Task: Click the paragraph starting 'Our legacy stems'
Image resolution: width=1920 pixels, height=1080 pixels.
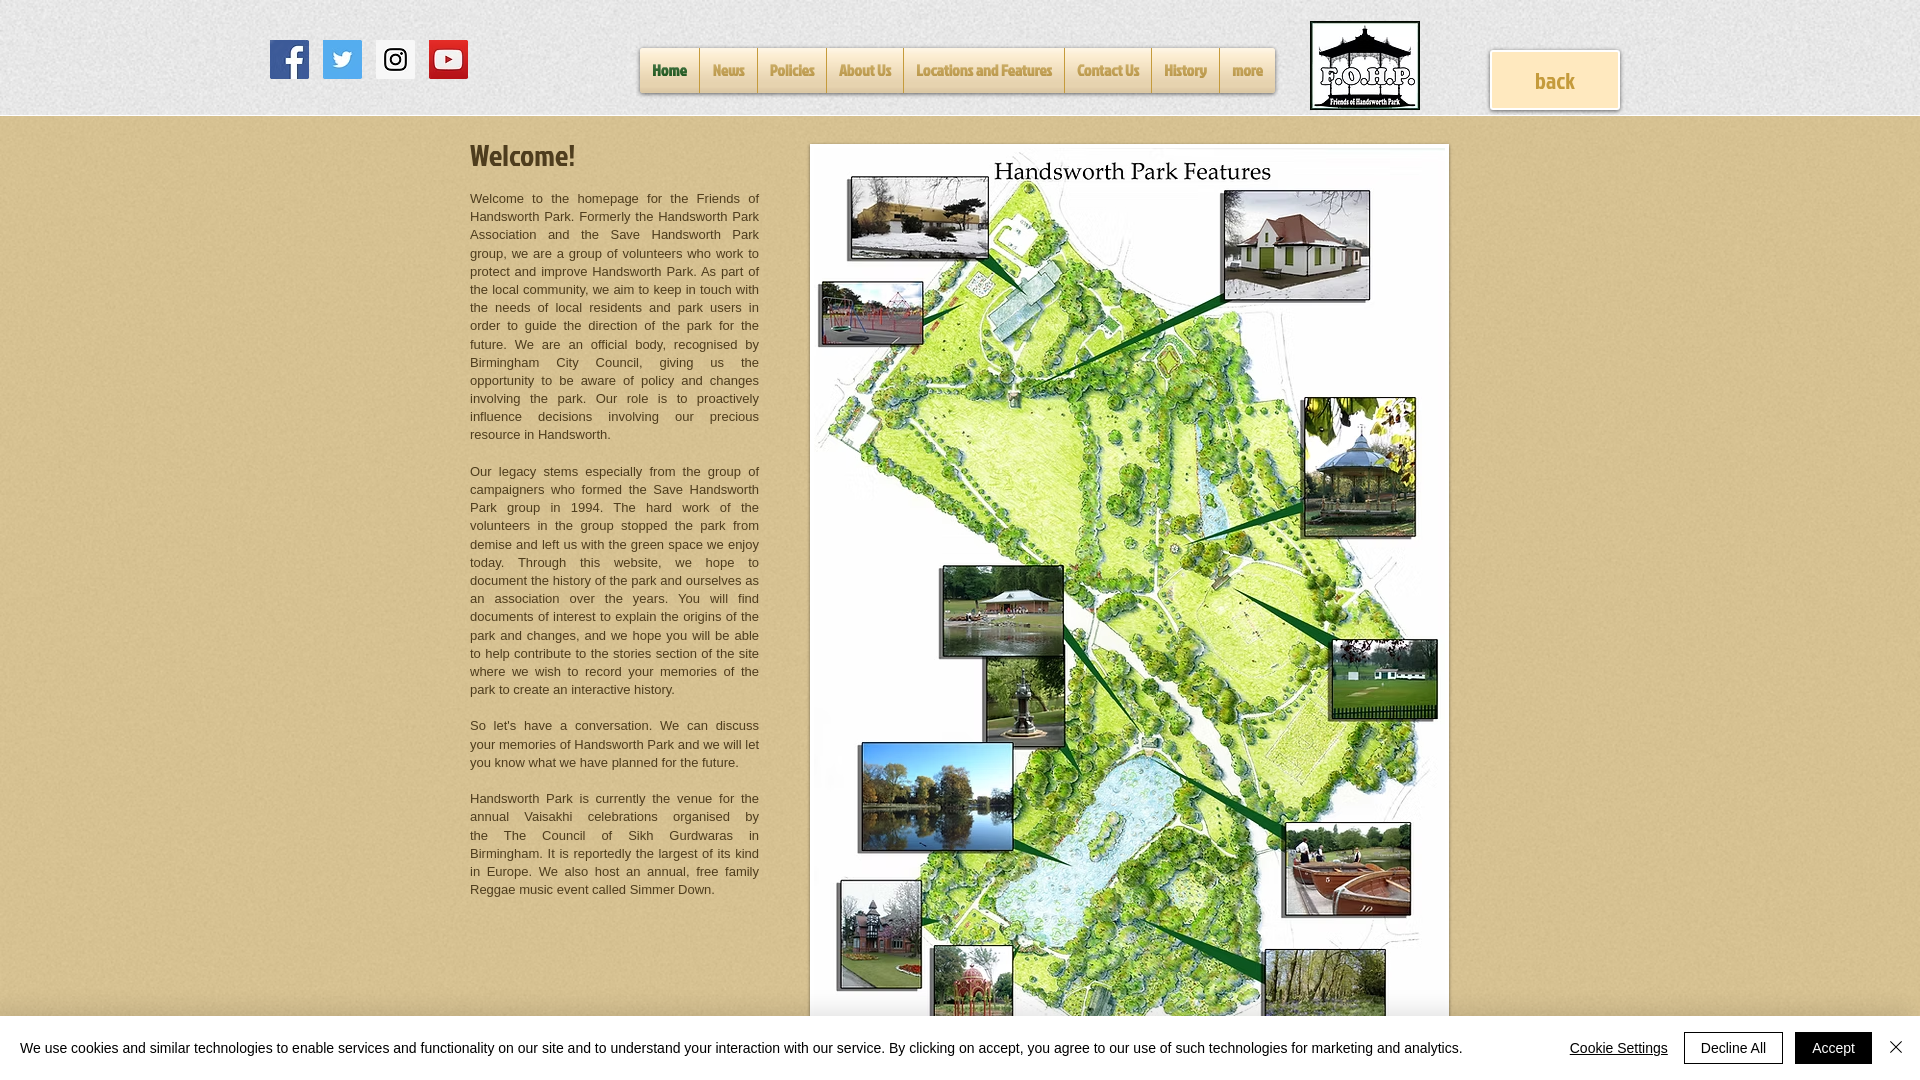Action: (614, 580)
